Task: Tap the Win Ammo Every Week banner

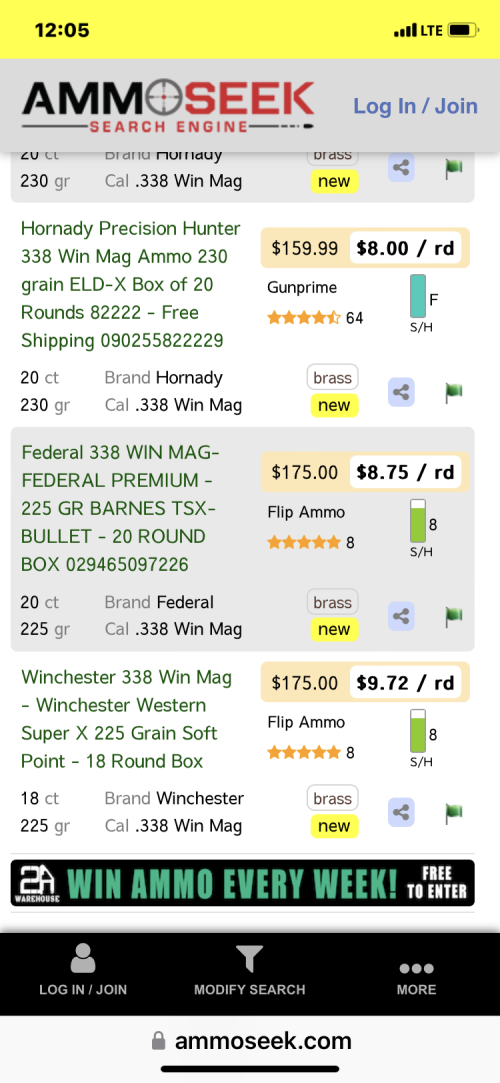Action: [x=242, y=883]
